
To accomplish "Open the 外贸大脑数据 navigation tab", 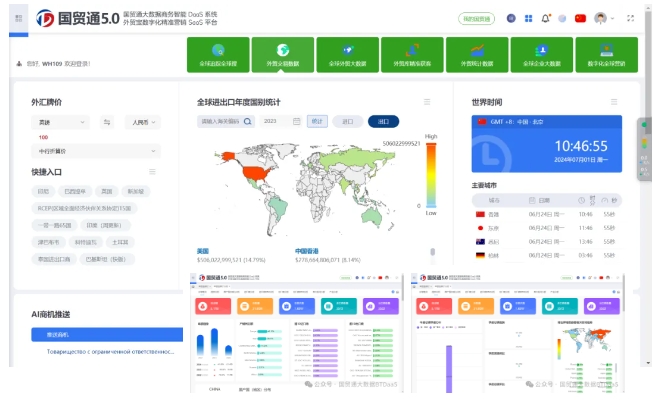I will pos(281,55).
